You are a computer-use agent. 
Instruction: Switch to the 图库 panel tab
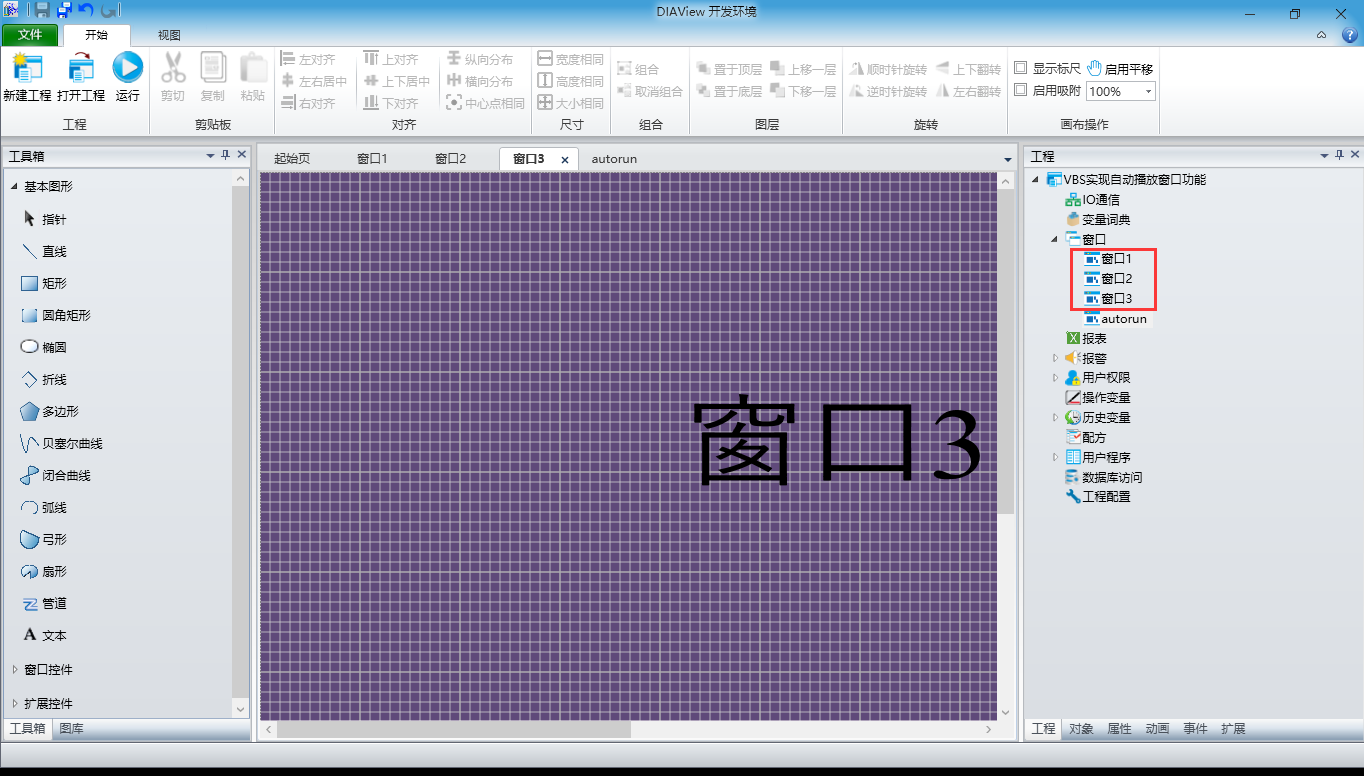tap(72, 729)
